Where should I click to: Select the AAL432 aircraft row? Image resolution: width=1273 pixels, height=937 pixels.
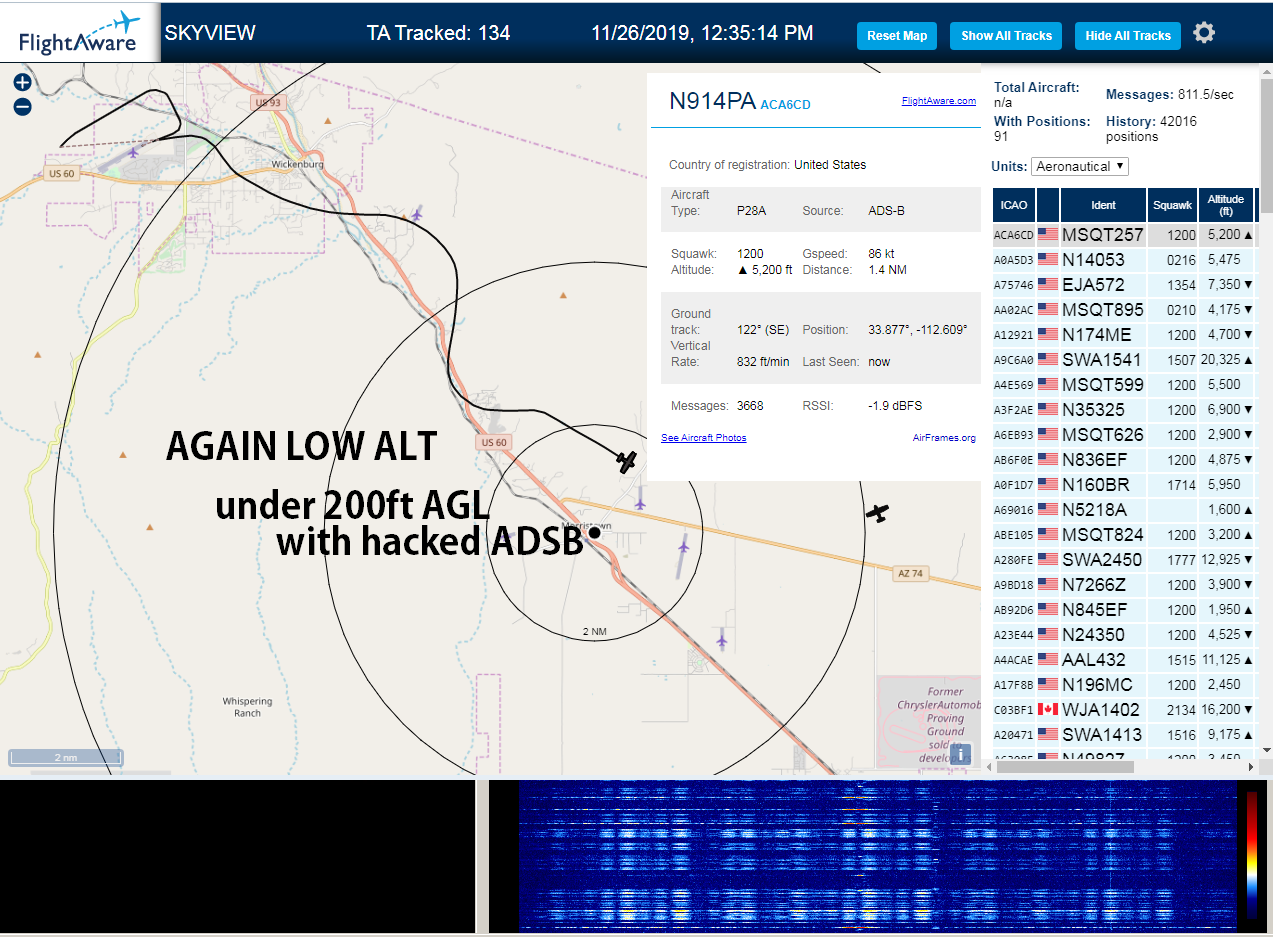[1123, 660]
